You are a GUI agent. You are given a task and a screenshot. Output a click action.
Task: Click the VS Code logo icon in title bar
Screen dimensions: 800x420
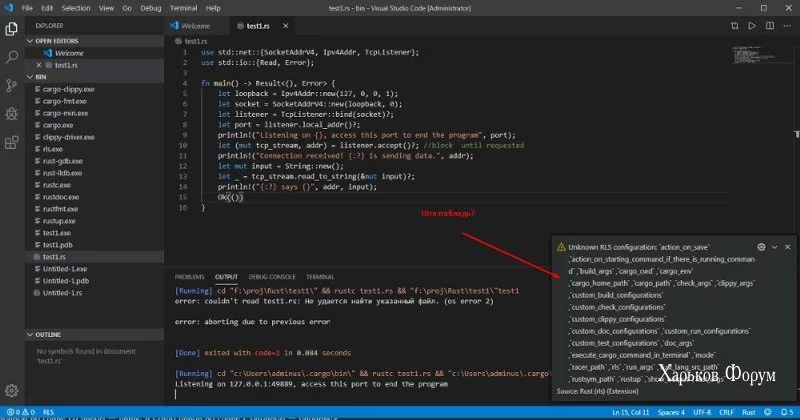9,8
